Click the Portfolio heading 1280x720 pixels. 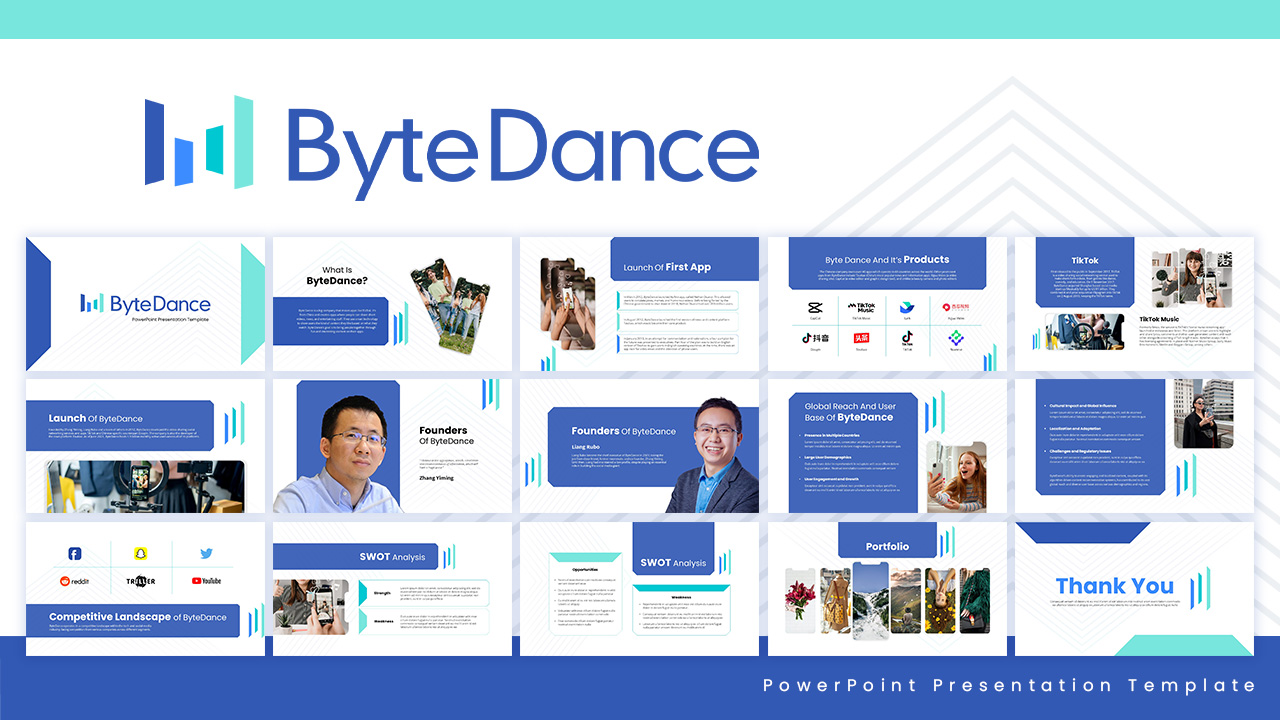887,546
